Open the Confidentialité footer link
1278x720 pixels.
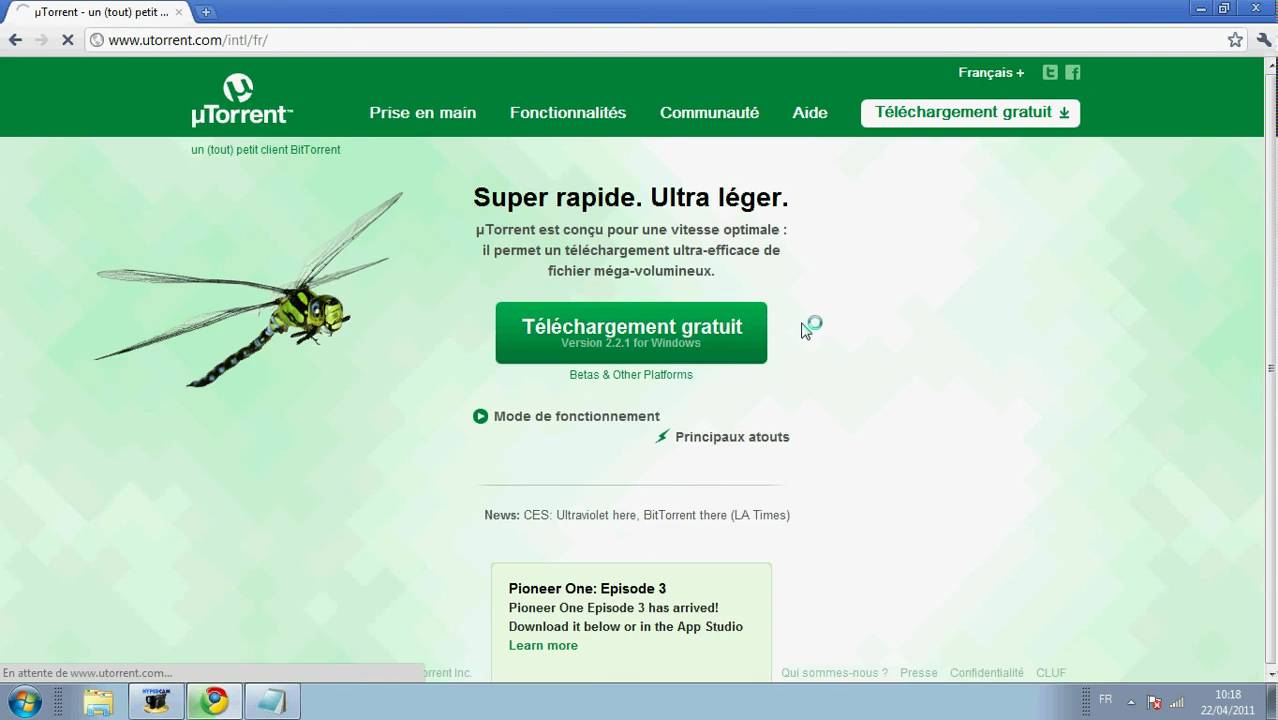987,673
